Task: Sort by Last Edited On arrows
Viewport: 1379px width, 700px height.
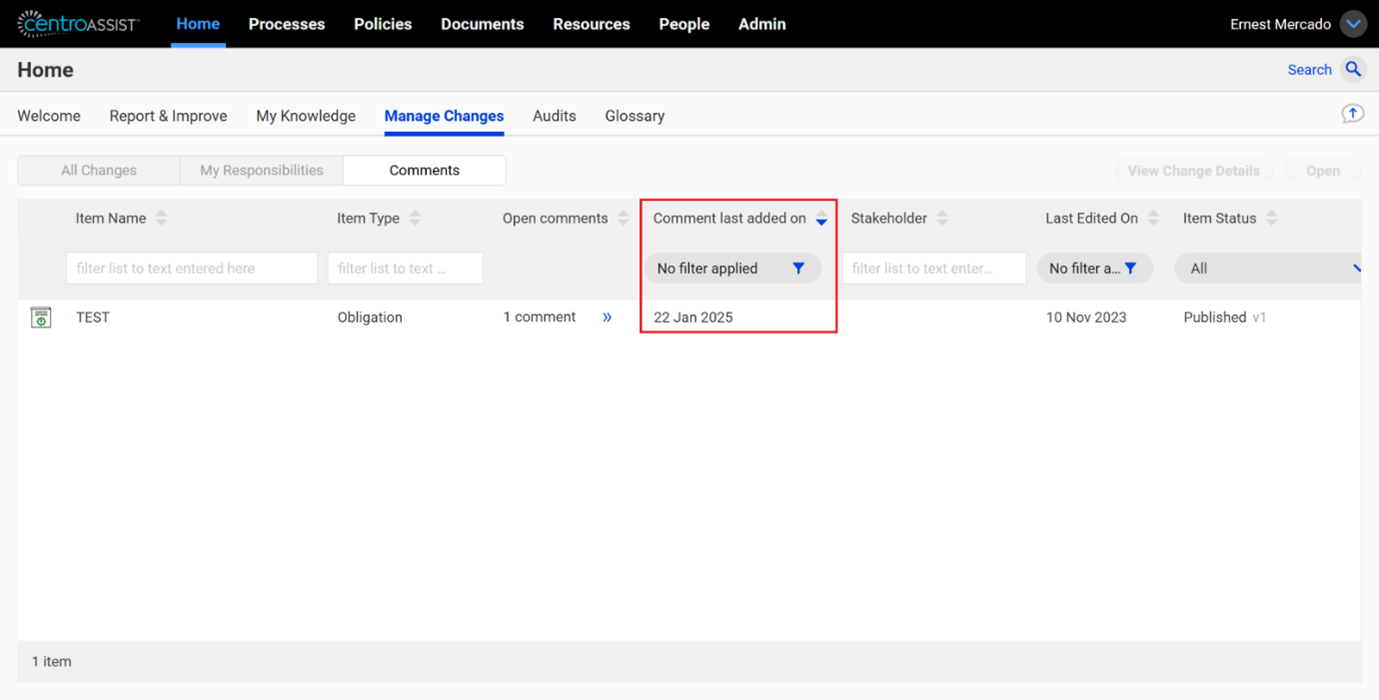Action: (x=1153, y=218)
